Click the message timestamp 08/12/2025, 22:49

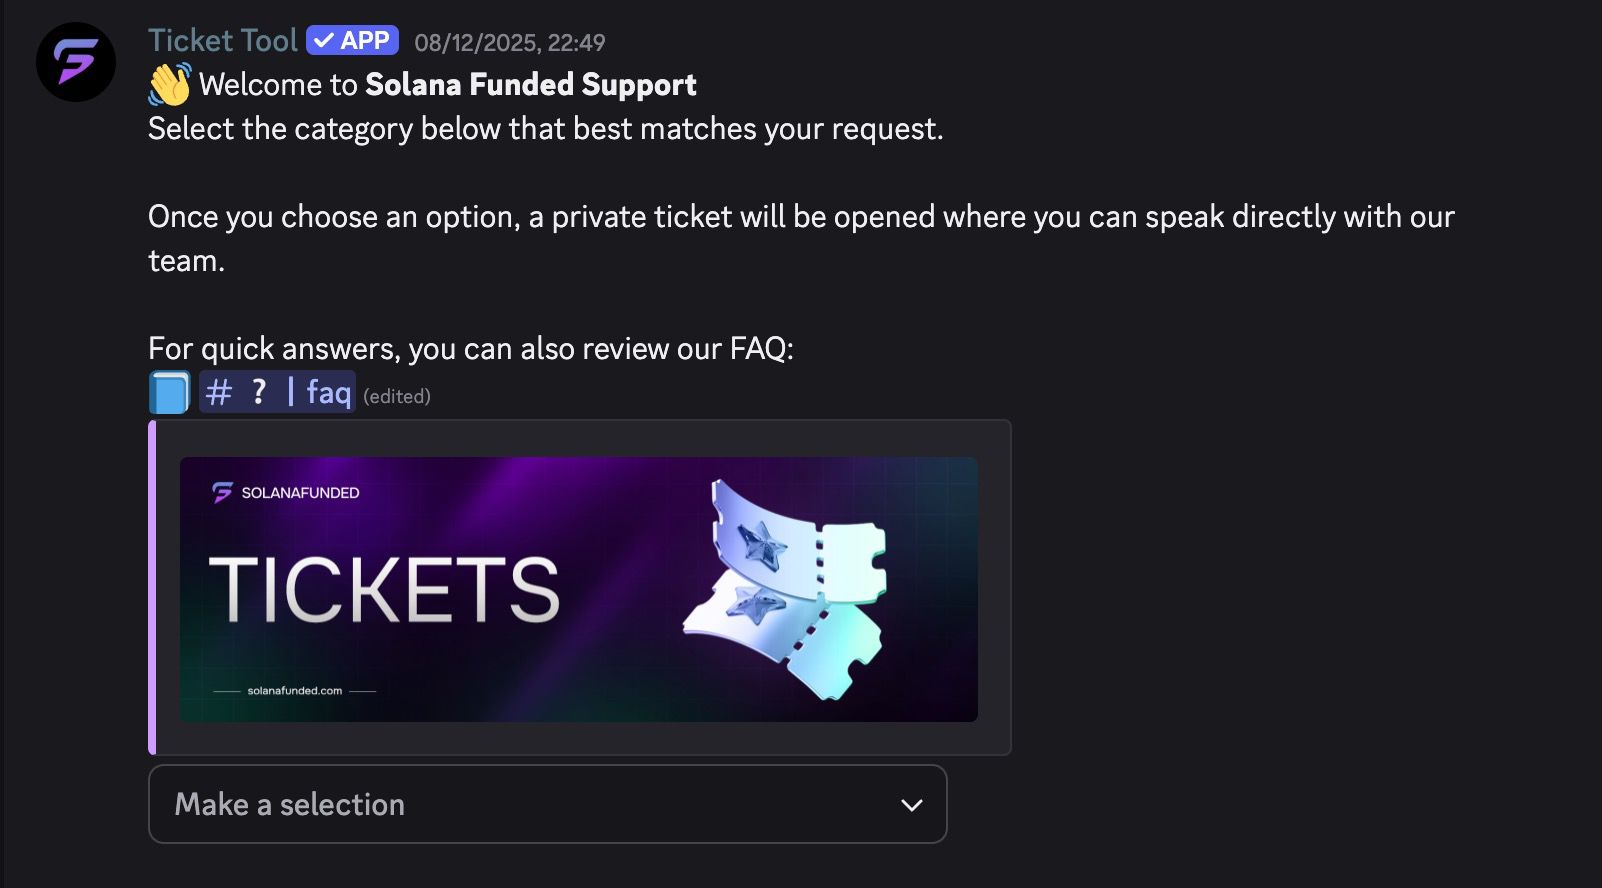tap(509, 43)
